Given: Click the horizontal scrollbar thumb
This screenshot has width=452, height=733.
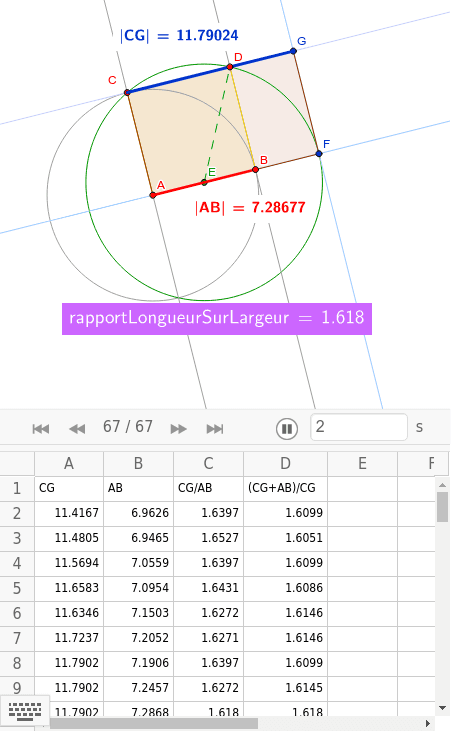Looking at the screenshot, I should (154, 724).
